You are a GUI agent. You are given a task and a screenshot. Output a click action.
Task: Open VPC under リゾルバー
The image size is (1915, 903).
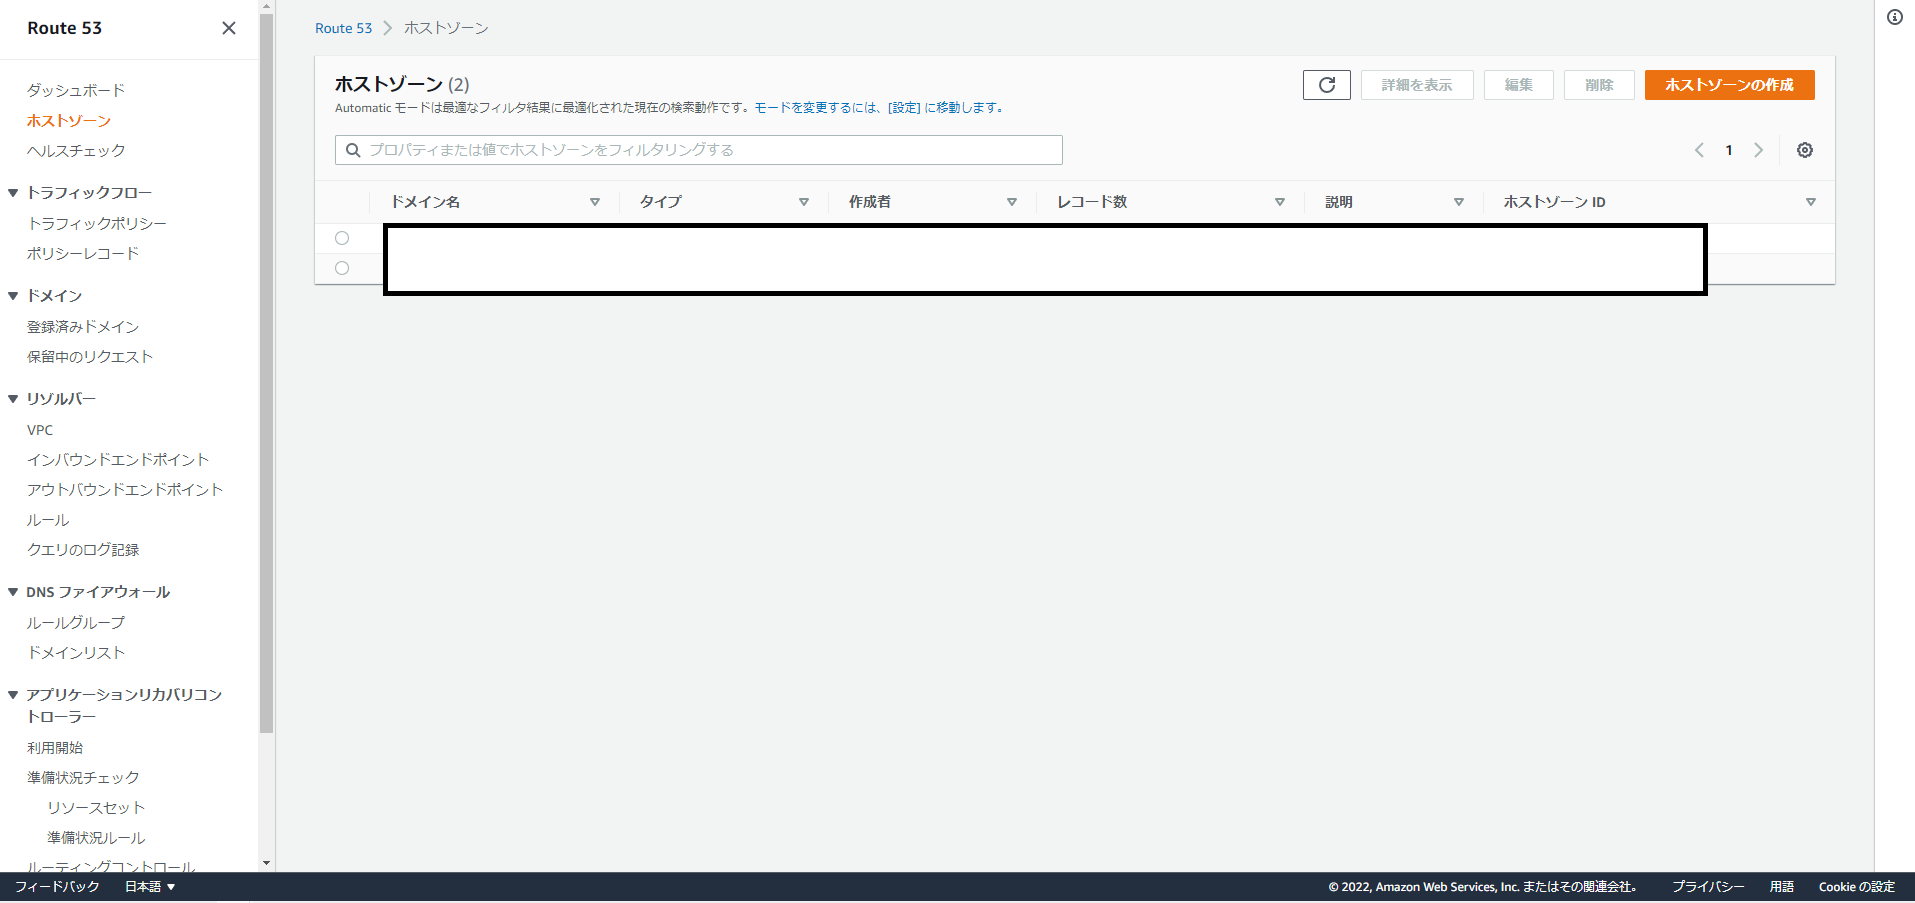click(40, 430)
